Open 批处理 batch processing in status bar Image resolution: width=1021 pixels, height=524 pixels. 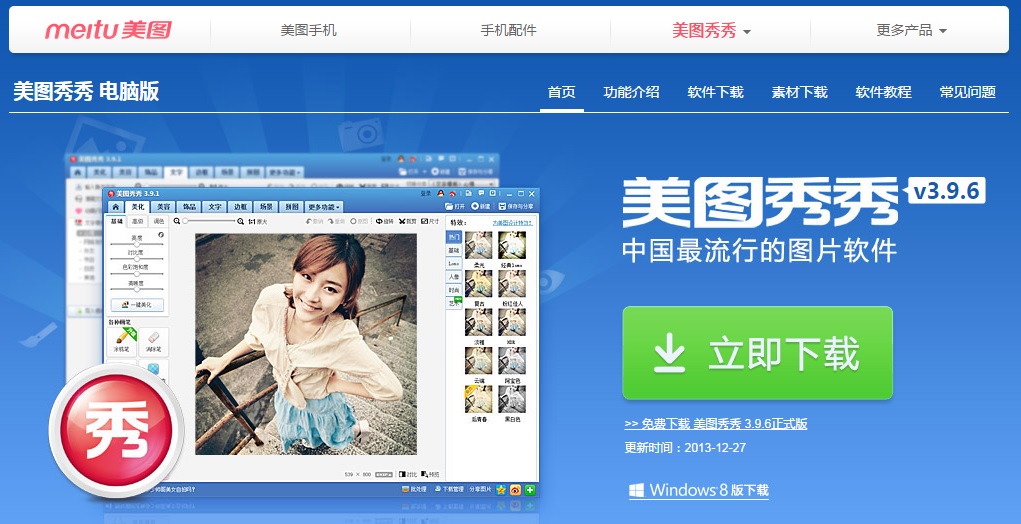pyautogui.click(x=414, y=489)
